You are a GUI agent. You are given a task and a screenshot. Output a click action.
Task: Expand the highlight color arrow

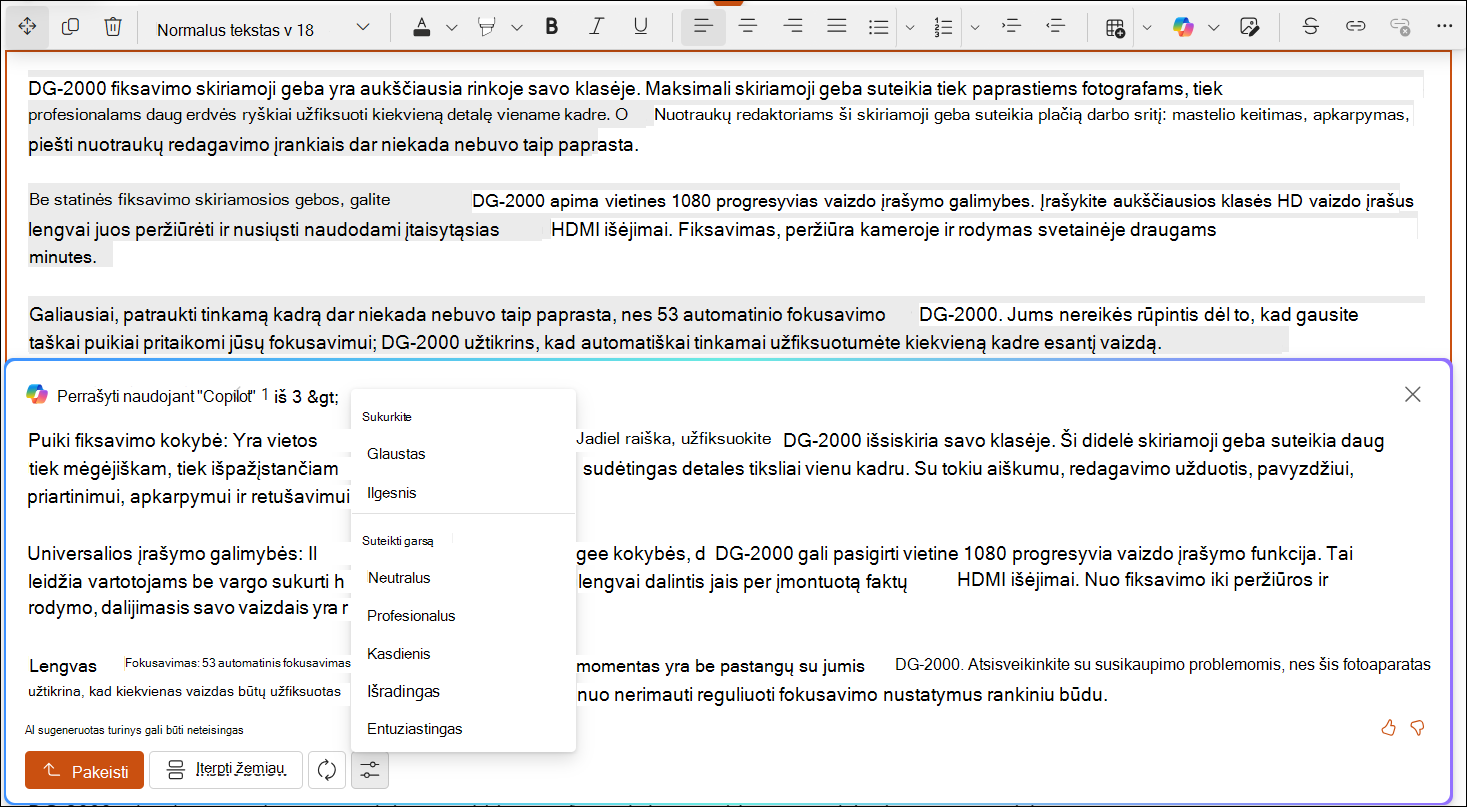[517, 28]
